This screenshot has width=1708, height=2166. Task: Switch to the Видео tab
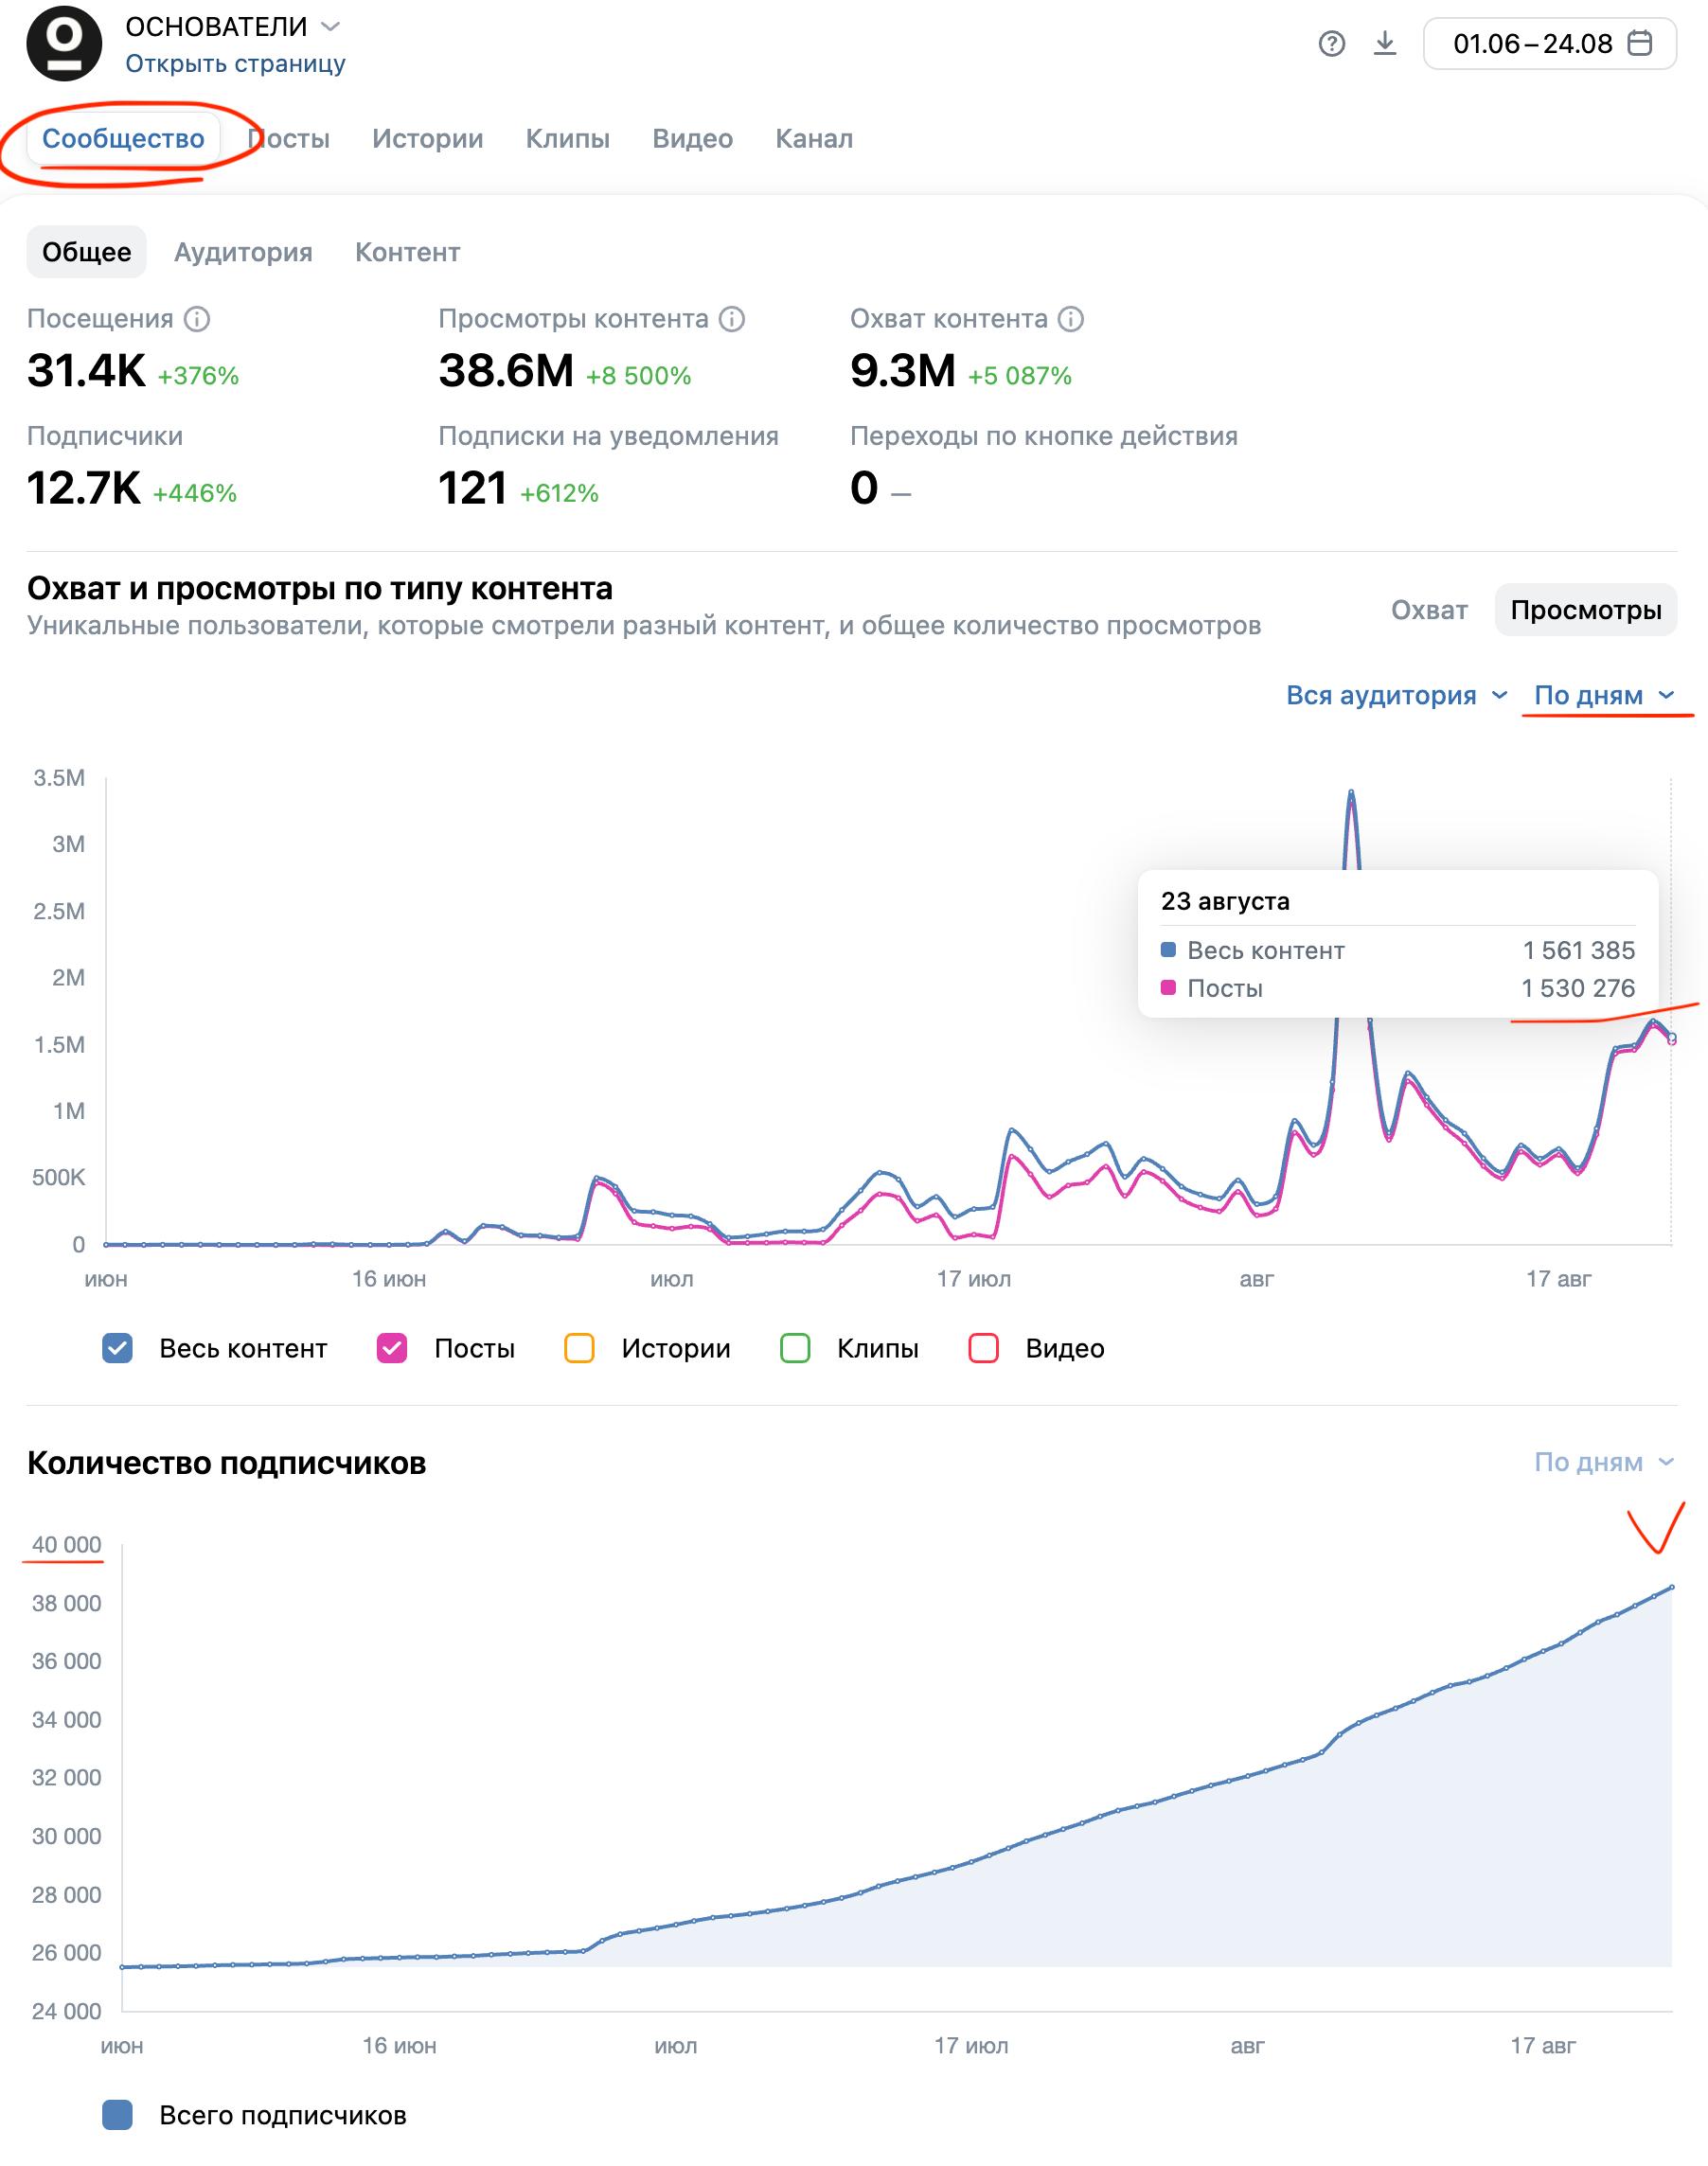point(693,139)
